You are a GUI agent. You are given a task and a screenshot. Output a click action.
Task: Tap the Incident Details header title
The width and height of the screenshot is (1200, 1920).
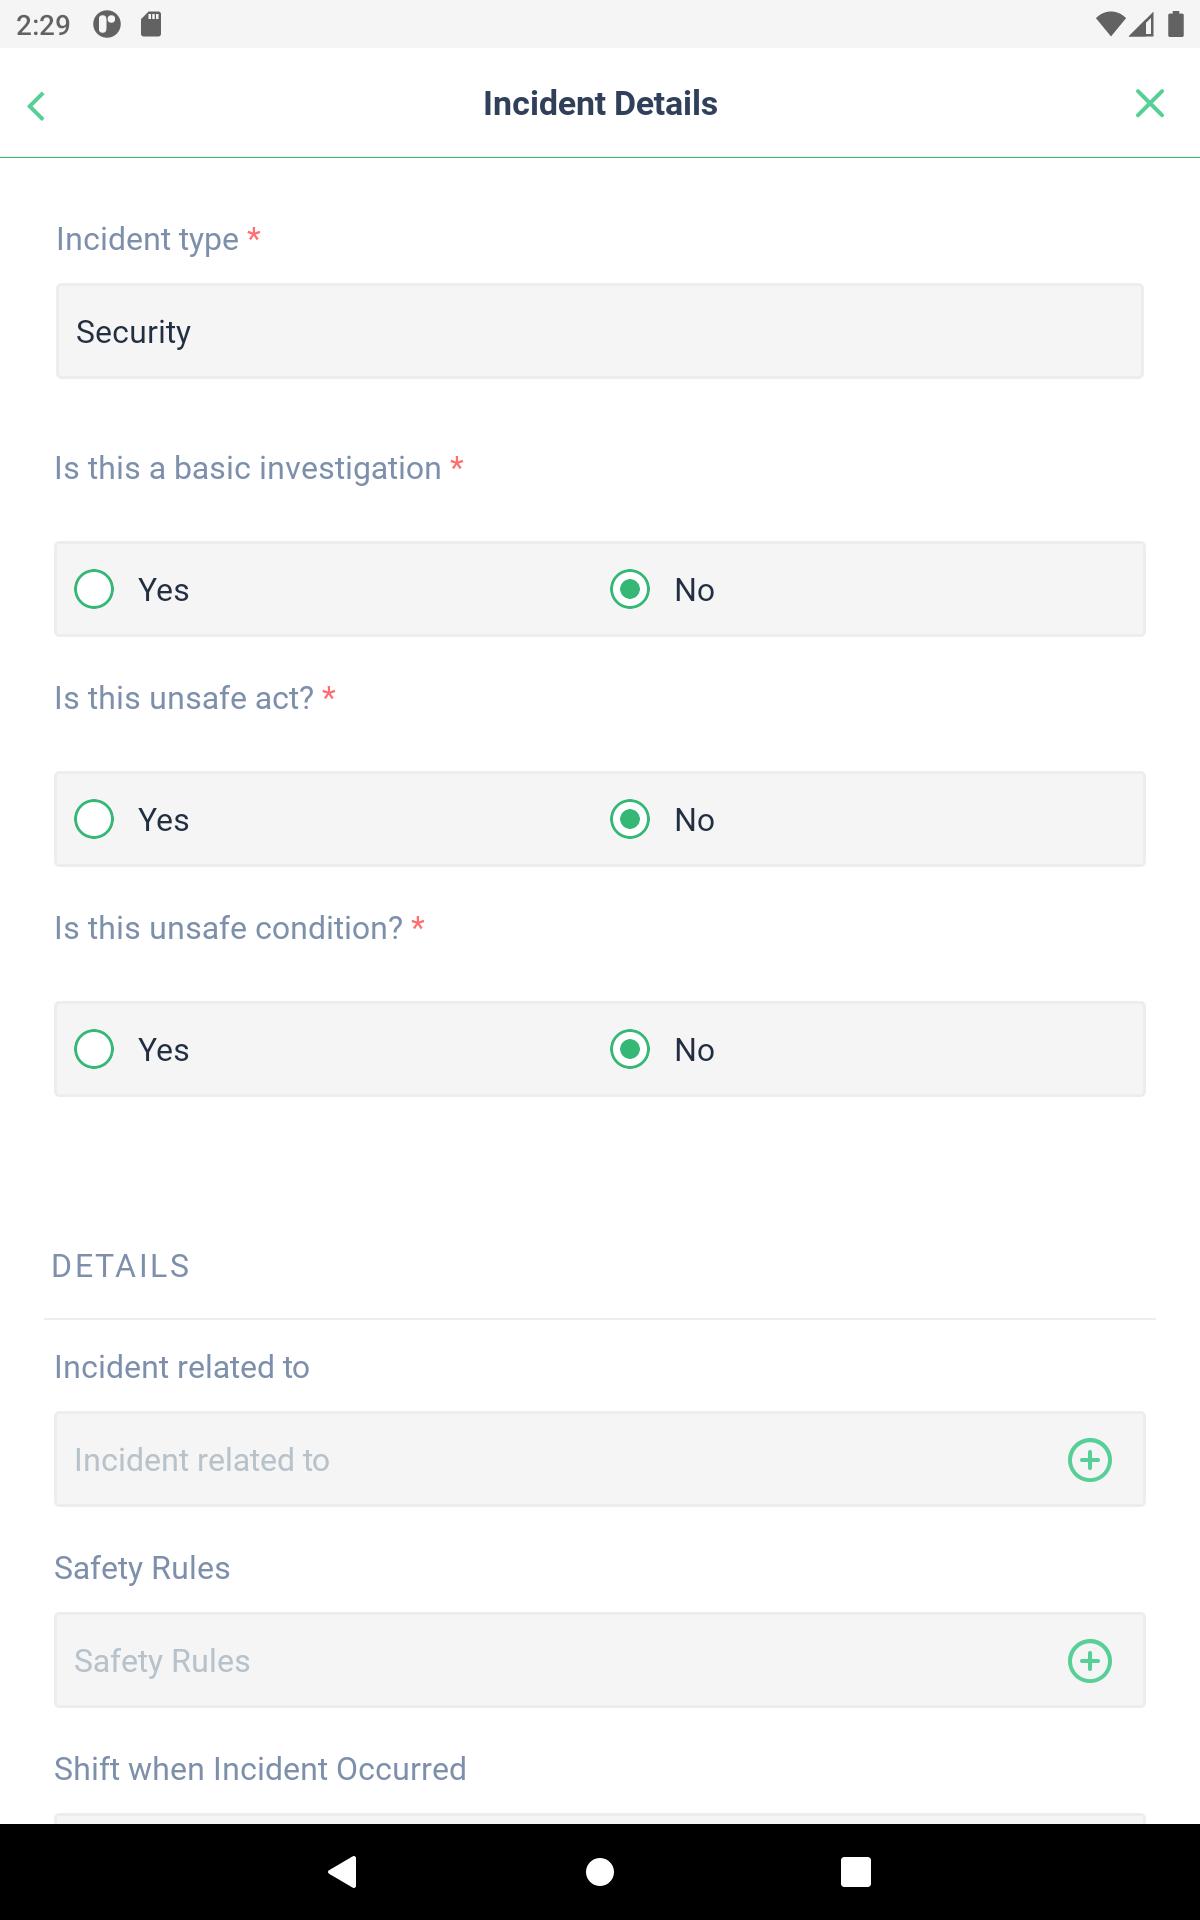pyautogui.click(x=600, y=103)
